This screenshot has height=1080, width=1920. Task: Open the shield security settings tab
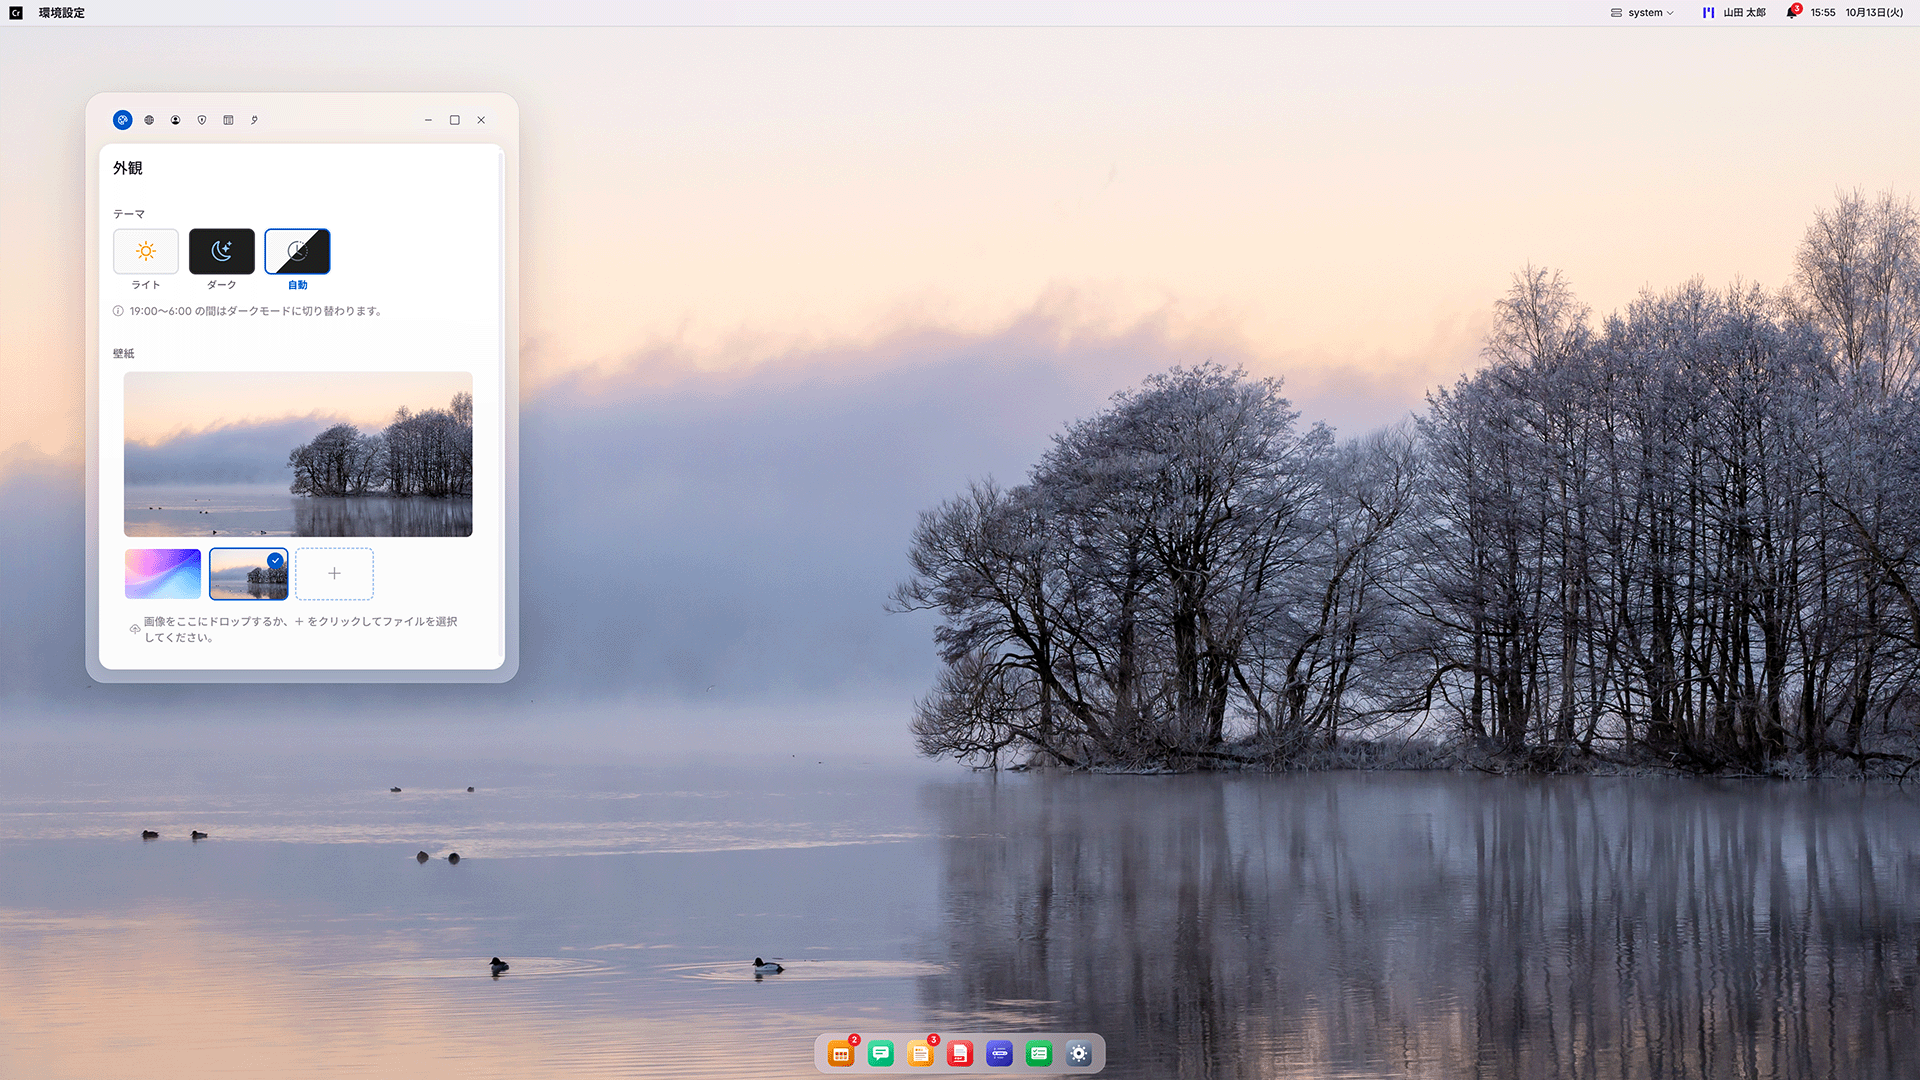[x=202, y=120]
